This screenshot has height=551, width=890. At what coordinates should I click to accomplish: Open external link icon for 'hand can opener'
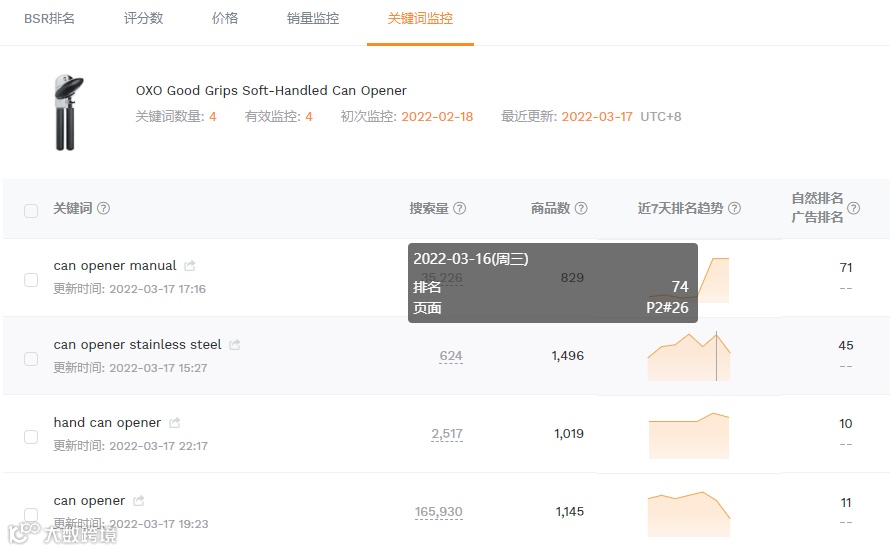(175, 423)
